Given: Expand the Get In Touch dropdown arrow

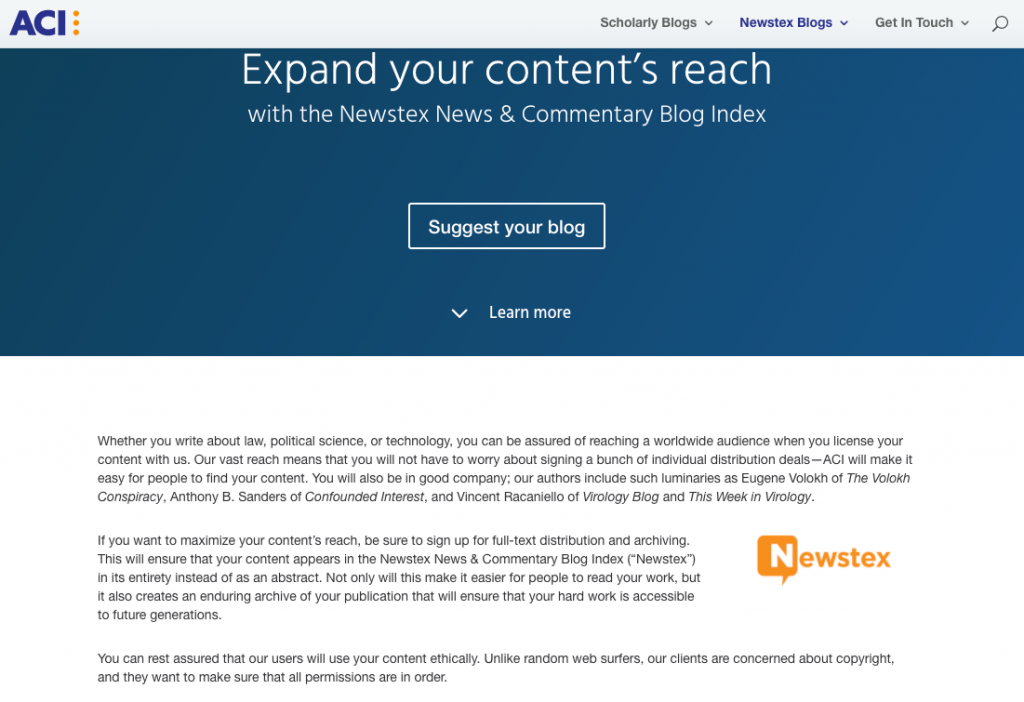Looking at the screenshot, I should 965,24.
